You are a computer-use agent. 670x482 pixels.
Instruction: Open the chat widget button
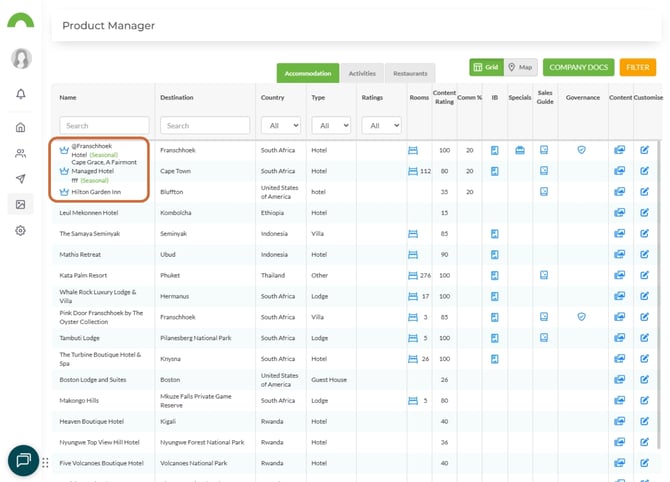point(22,460)
